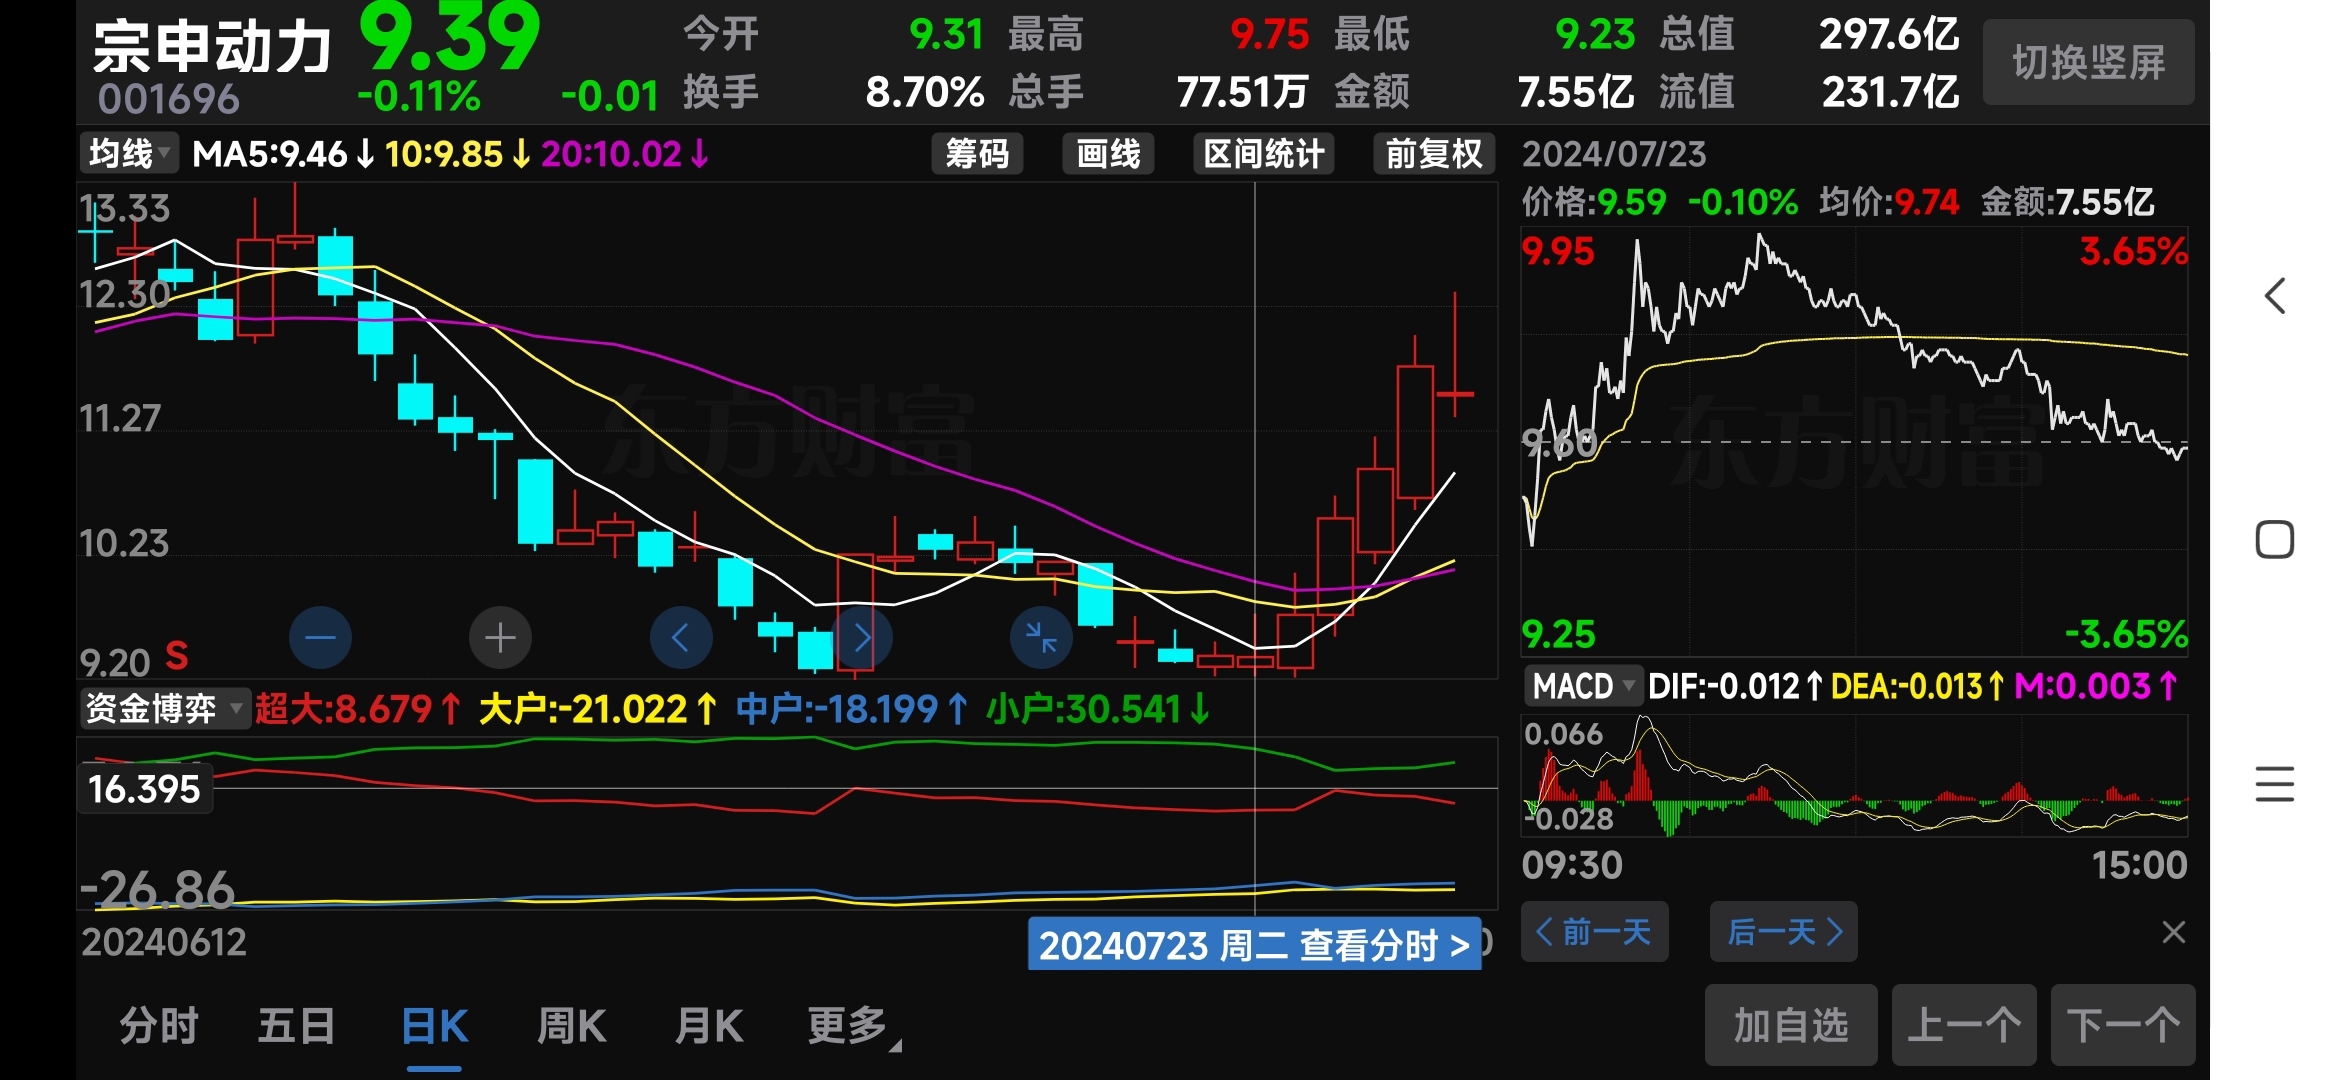Image resolution: width=2340 pixels, height=1080 pixels.
Task: Tap stock code 001696
Action: click(x=169, y=99)
